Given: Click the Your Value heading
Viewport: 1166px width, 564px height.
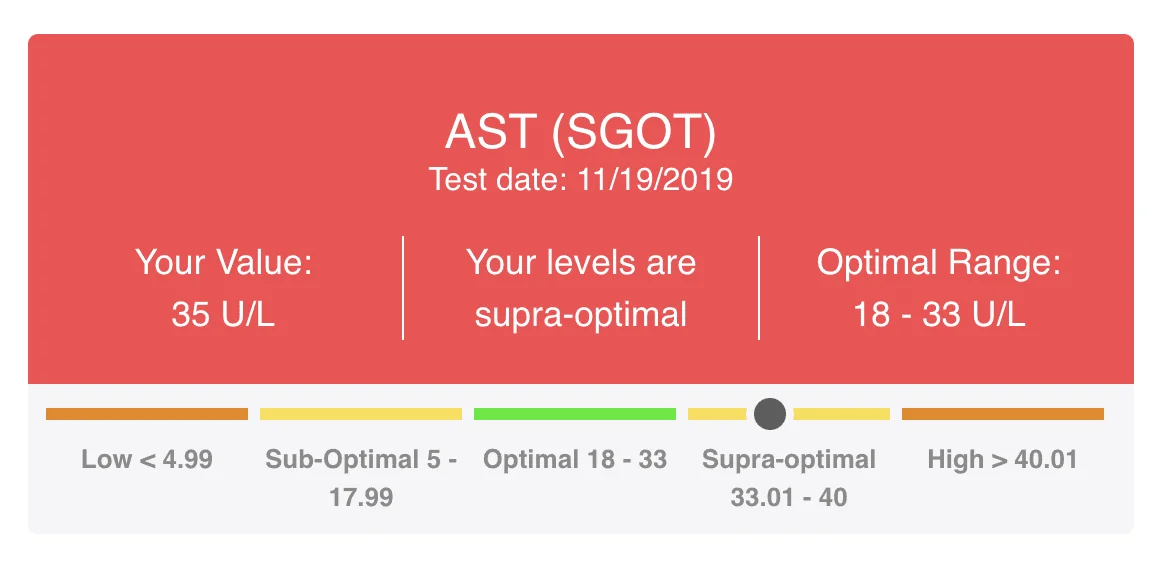Looking at the screenshot, I should pos(224,263).
